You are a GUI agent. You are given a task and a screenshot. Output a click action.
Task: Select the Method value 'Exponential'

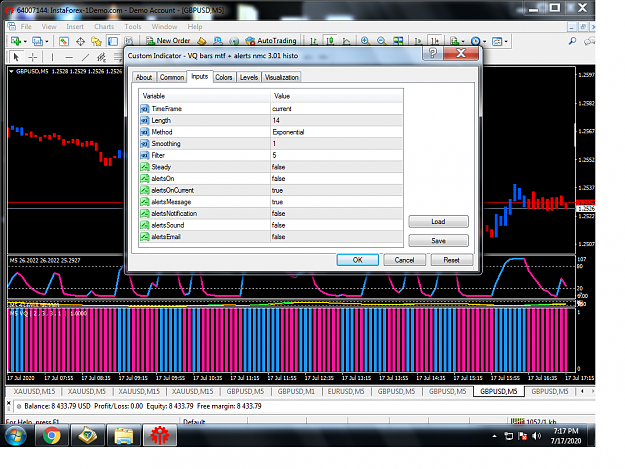[337, 132]
